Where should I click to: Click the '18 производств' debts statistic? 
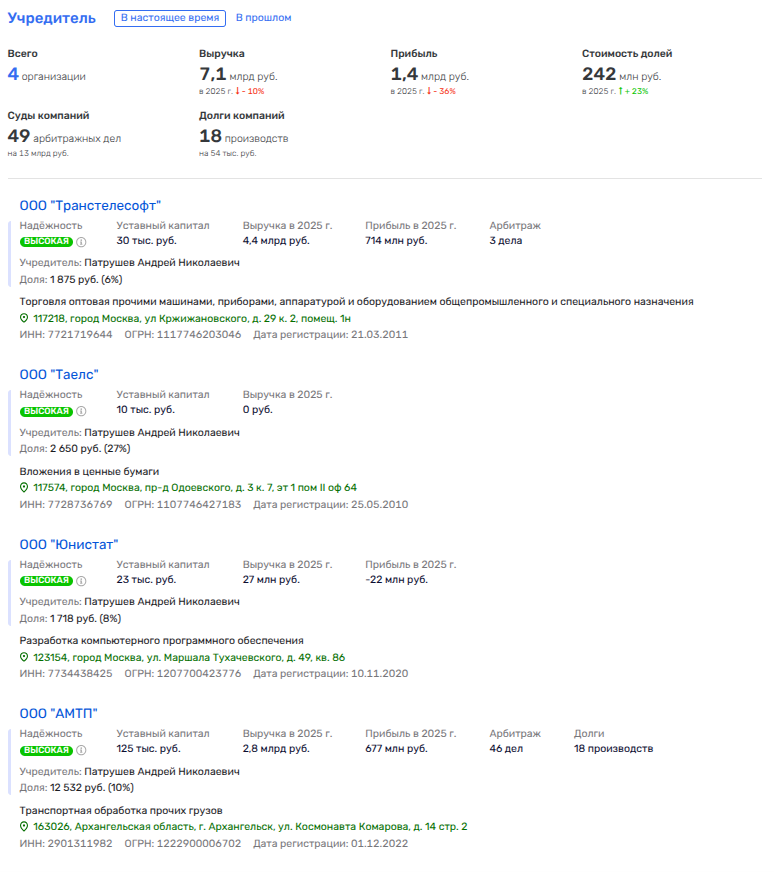coord(243,136)
